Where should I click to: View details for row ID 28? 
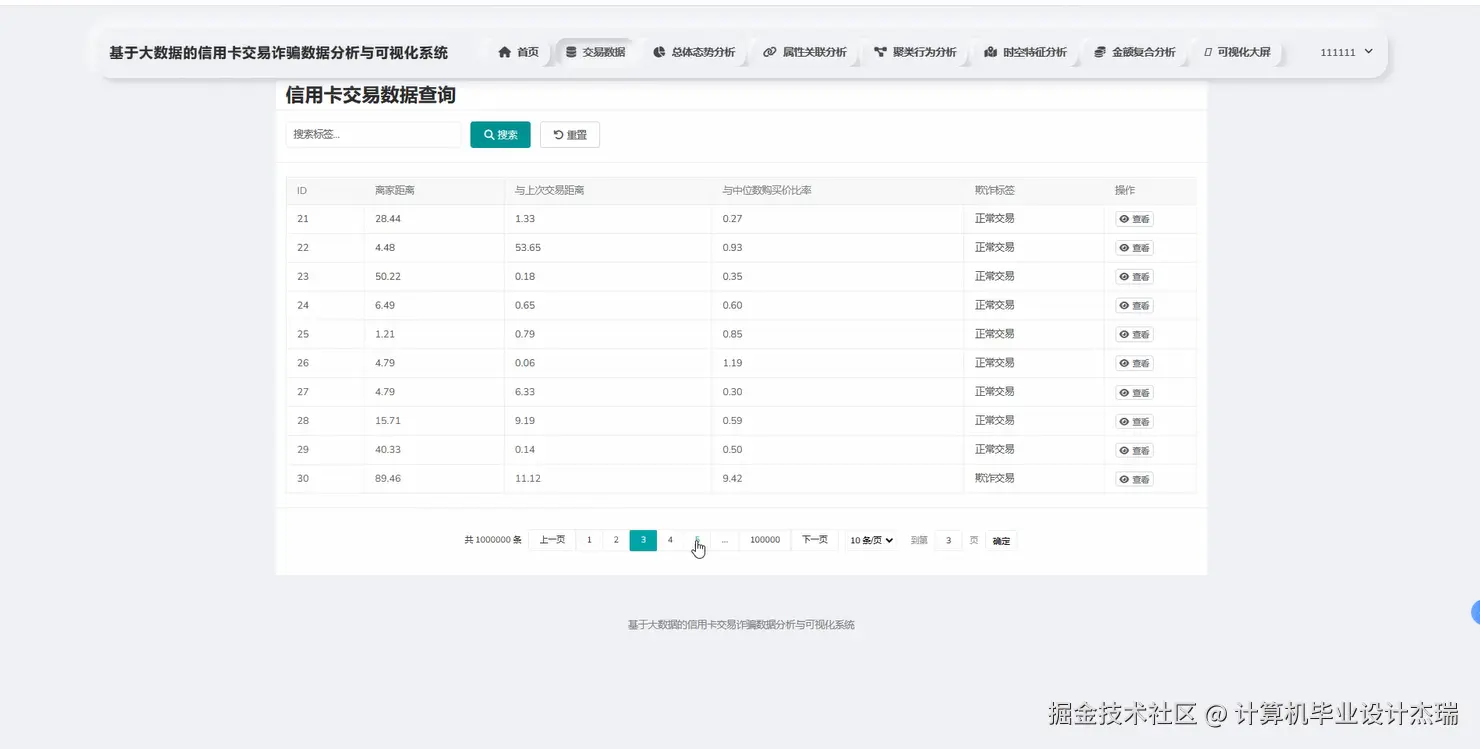tap(1134, 422)
